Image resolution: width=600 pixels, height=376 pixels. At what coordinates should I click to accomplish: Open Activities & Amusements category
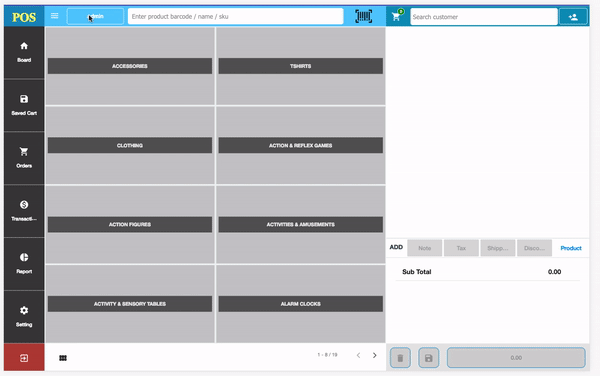[300, 225]
